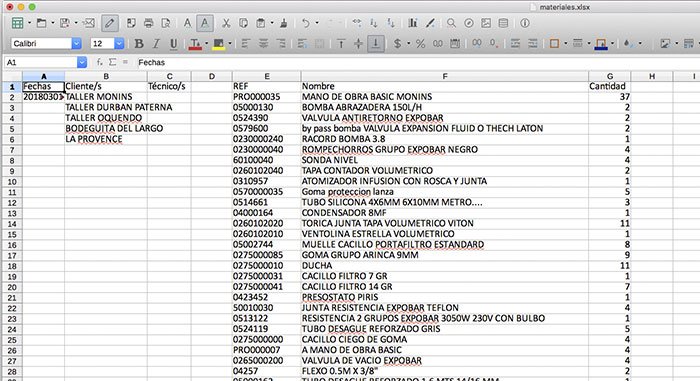Click the Open file folder icon
Screen dimensions: 700x381
(x=42, y=23)
